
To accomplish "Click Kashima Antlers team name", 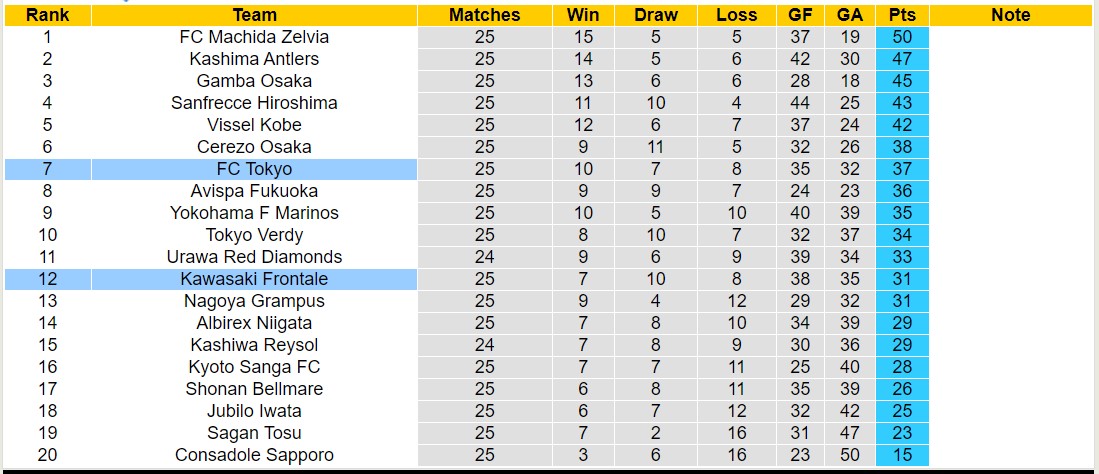I will [x=254, y=59].
